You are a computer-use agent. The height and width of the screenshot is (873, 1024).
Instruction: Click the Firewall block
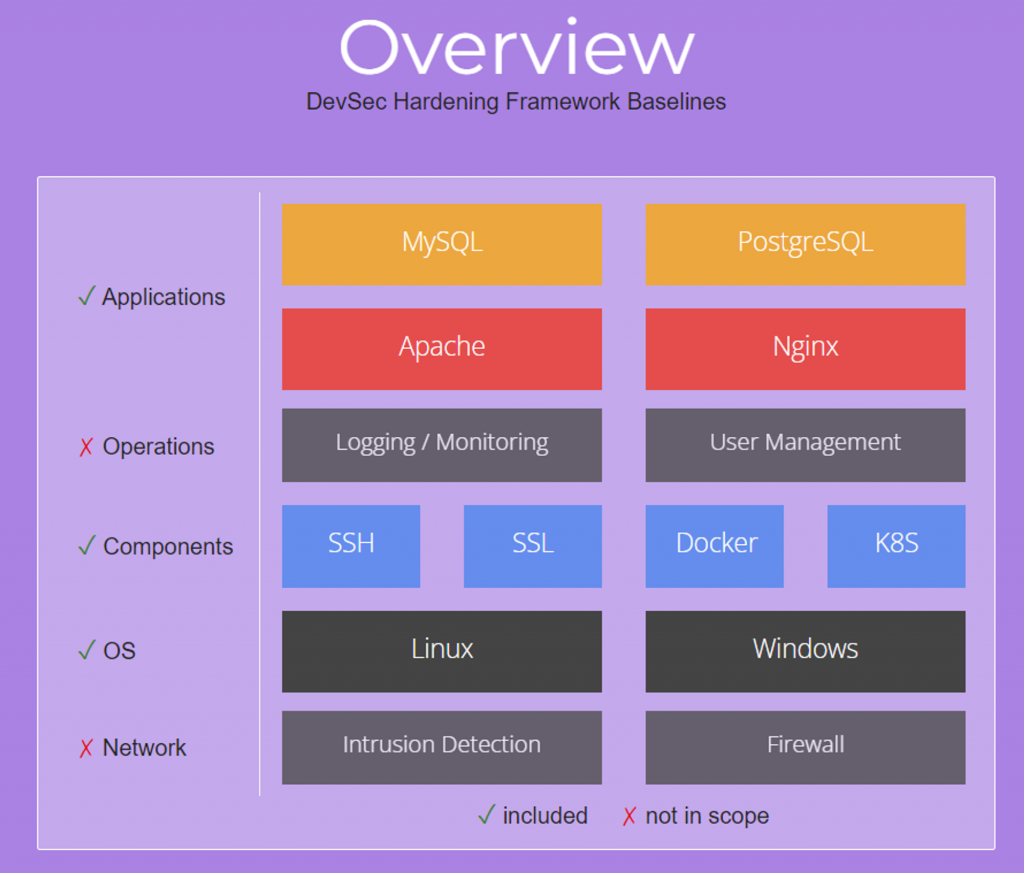805,748
